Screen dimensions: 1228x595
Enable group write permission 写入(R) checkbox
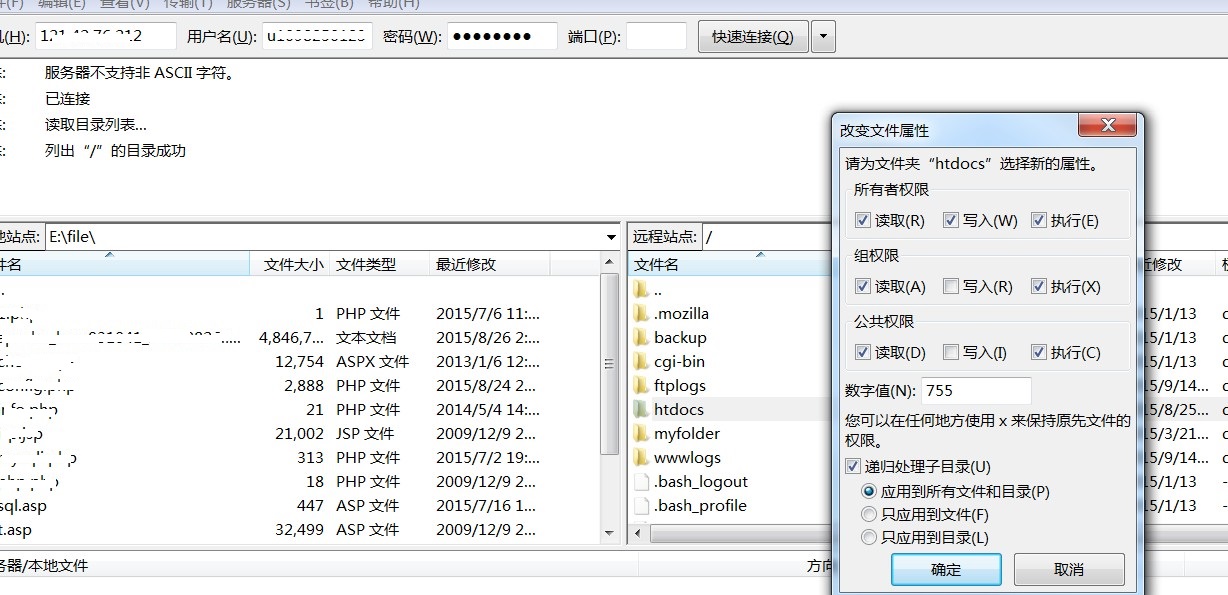(x=951, y=287)
